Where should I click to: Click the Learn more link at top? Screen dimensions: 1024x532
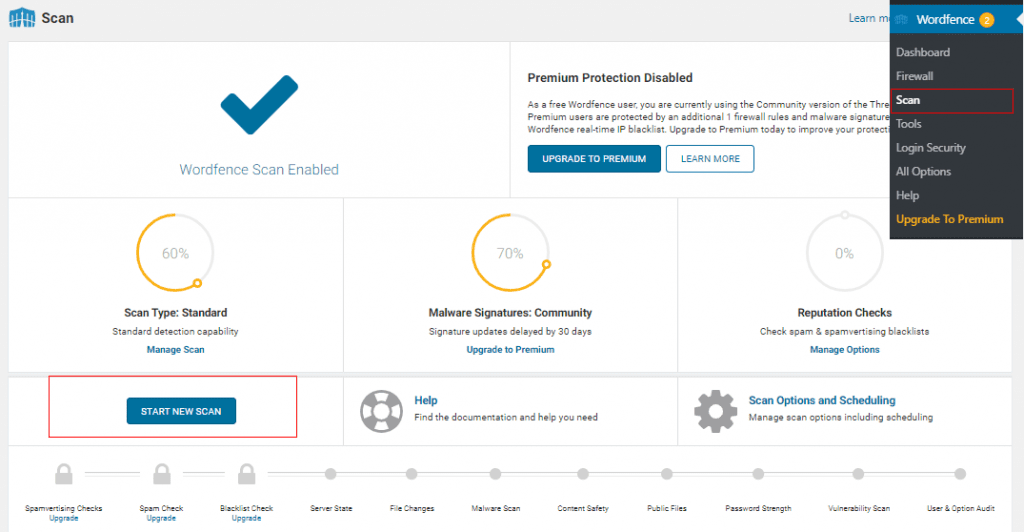coord(869,18)
